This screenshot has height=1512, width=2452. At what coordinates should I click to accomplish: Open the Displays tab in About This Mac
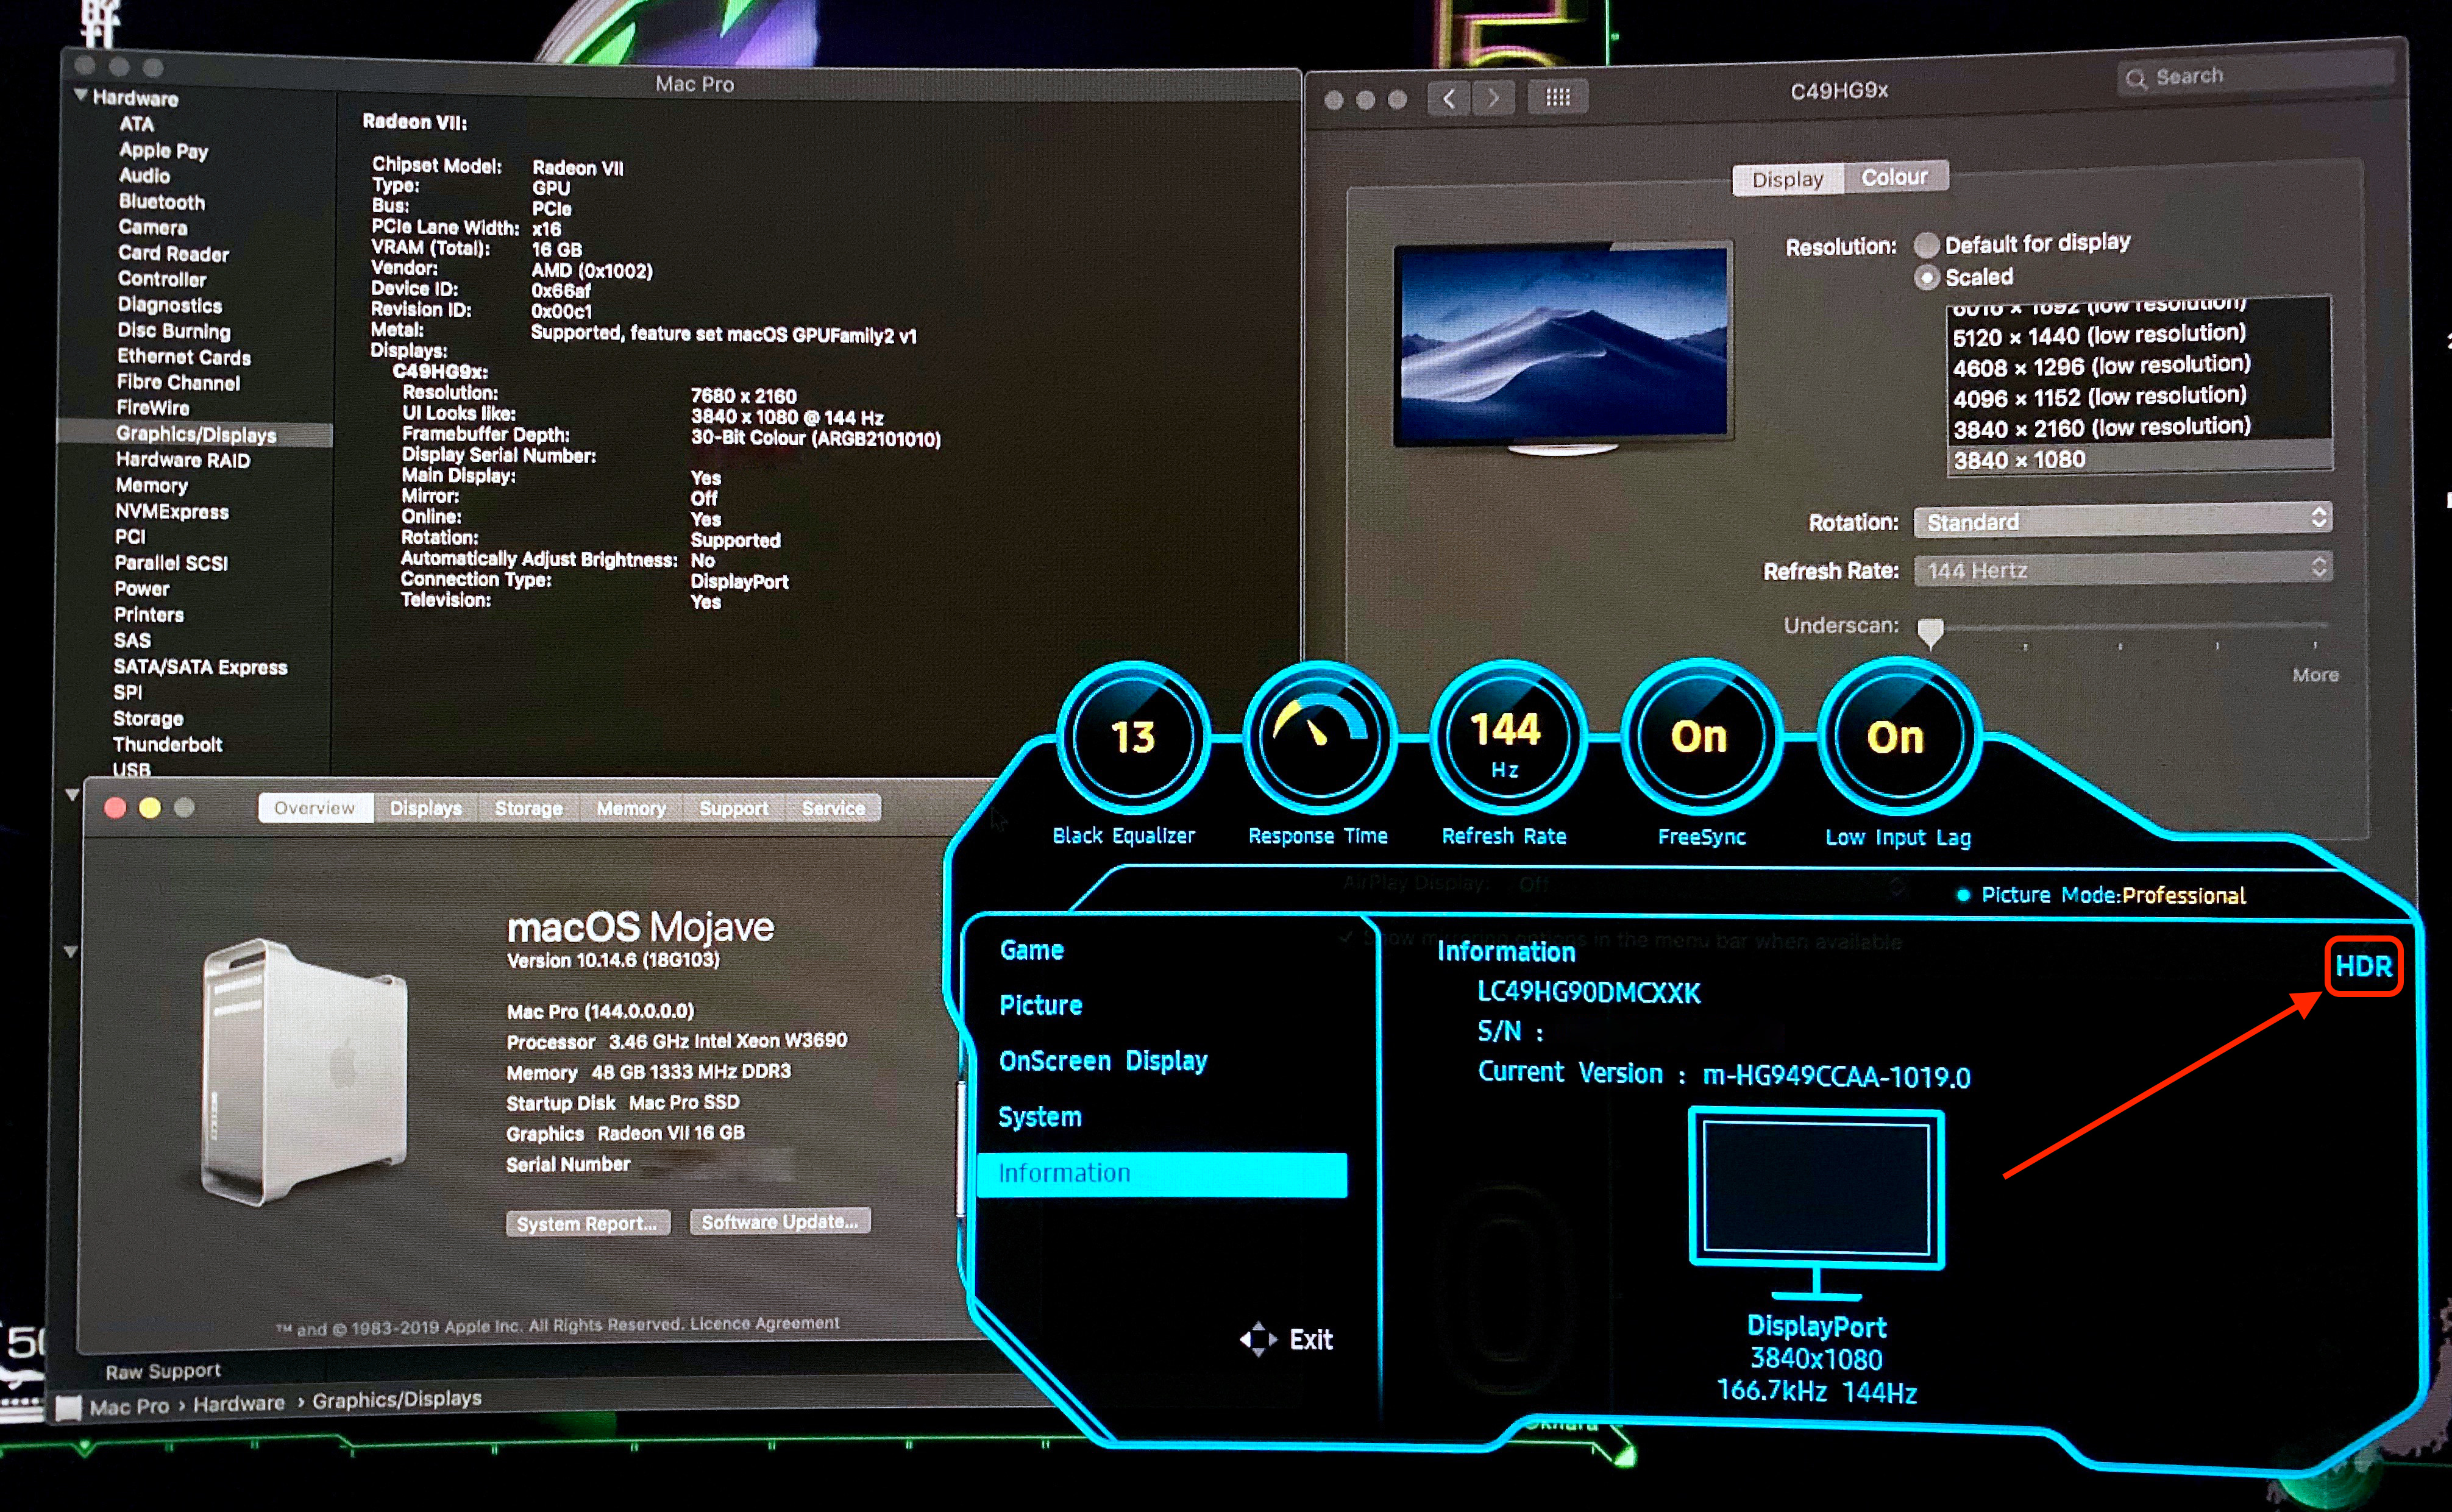point(426,808)
